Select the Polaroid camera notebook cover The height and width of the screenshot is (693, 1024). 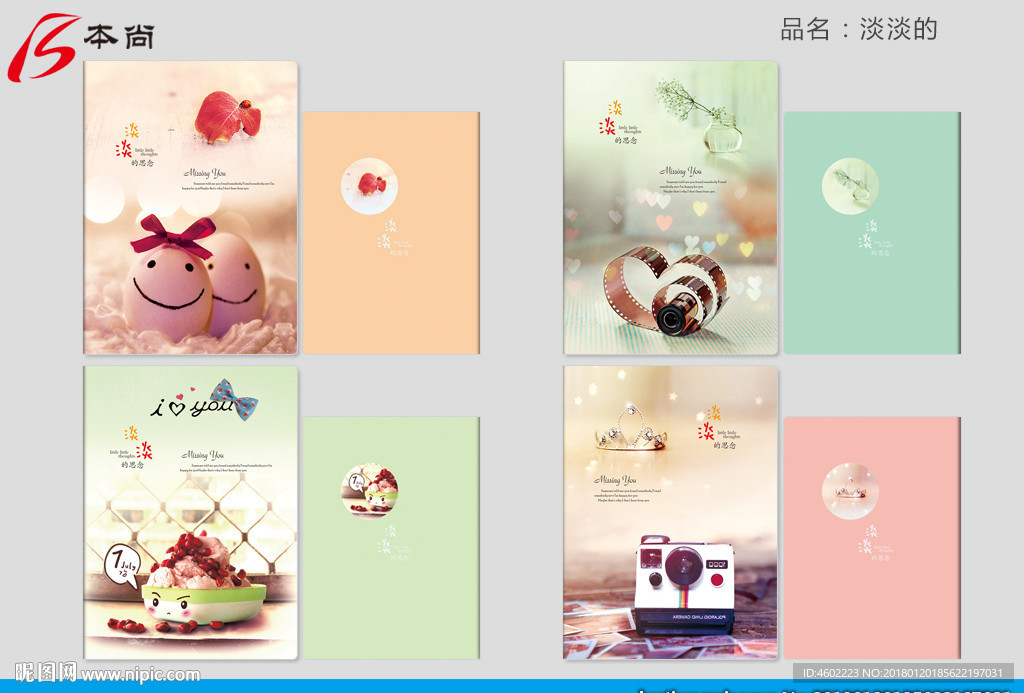[x=671, y=513]
